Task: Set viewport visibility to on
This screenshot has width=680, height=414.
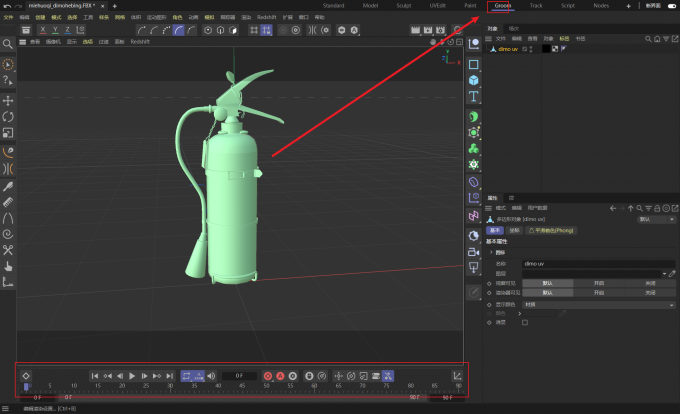Action: [x=599, y=283]
